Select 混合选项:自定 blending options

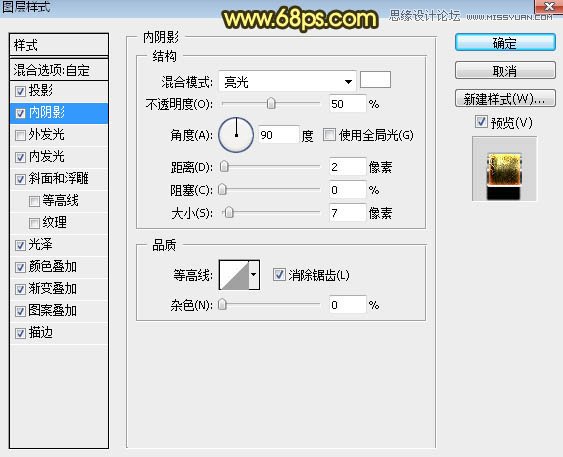click(x=59, y=70)
